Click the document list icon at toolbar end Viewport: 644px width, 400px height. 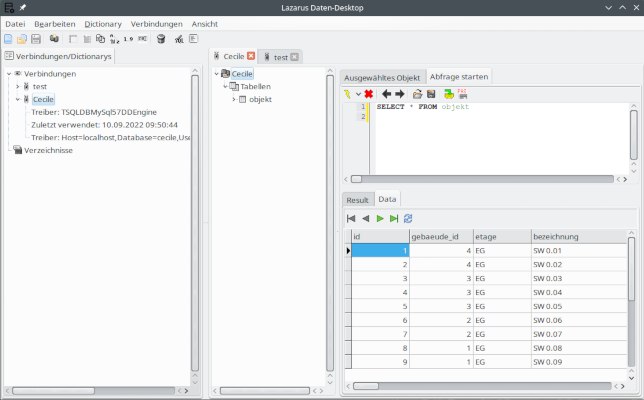pos(193,39)
